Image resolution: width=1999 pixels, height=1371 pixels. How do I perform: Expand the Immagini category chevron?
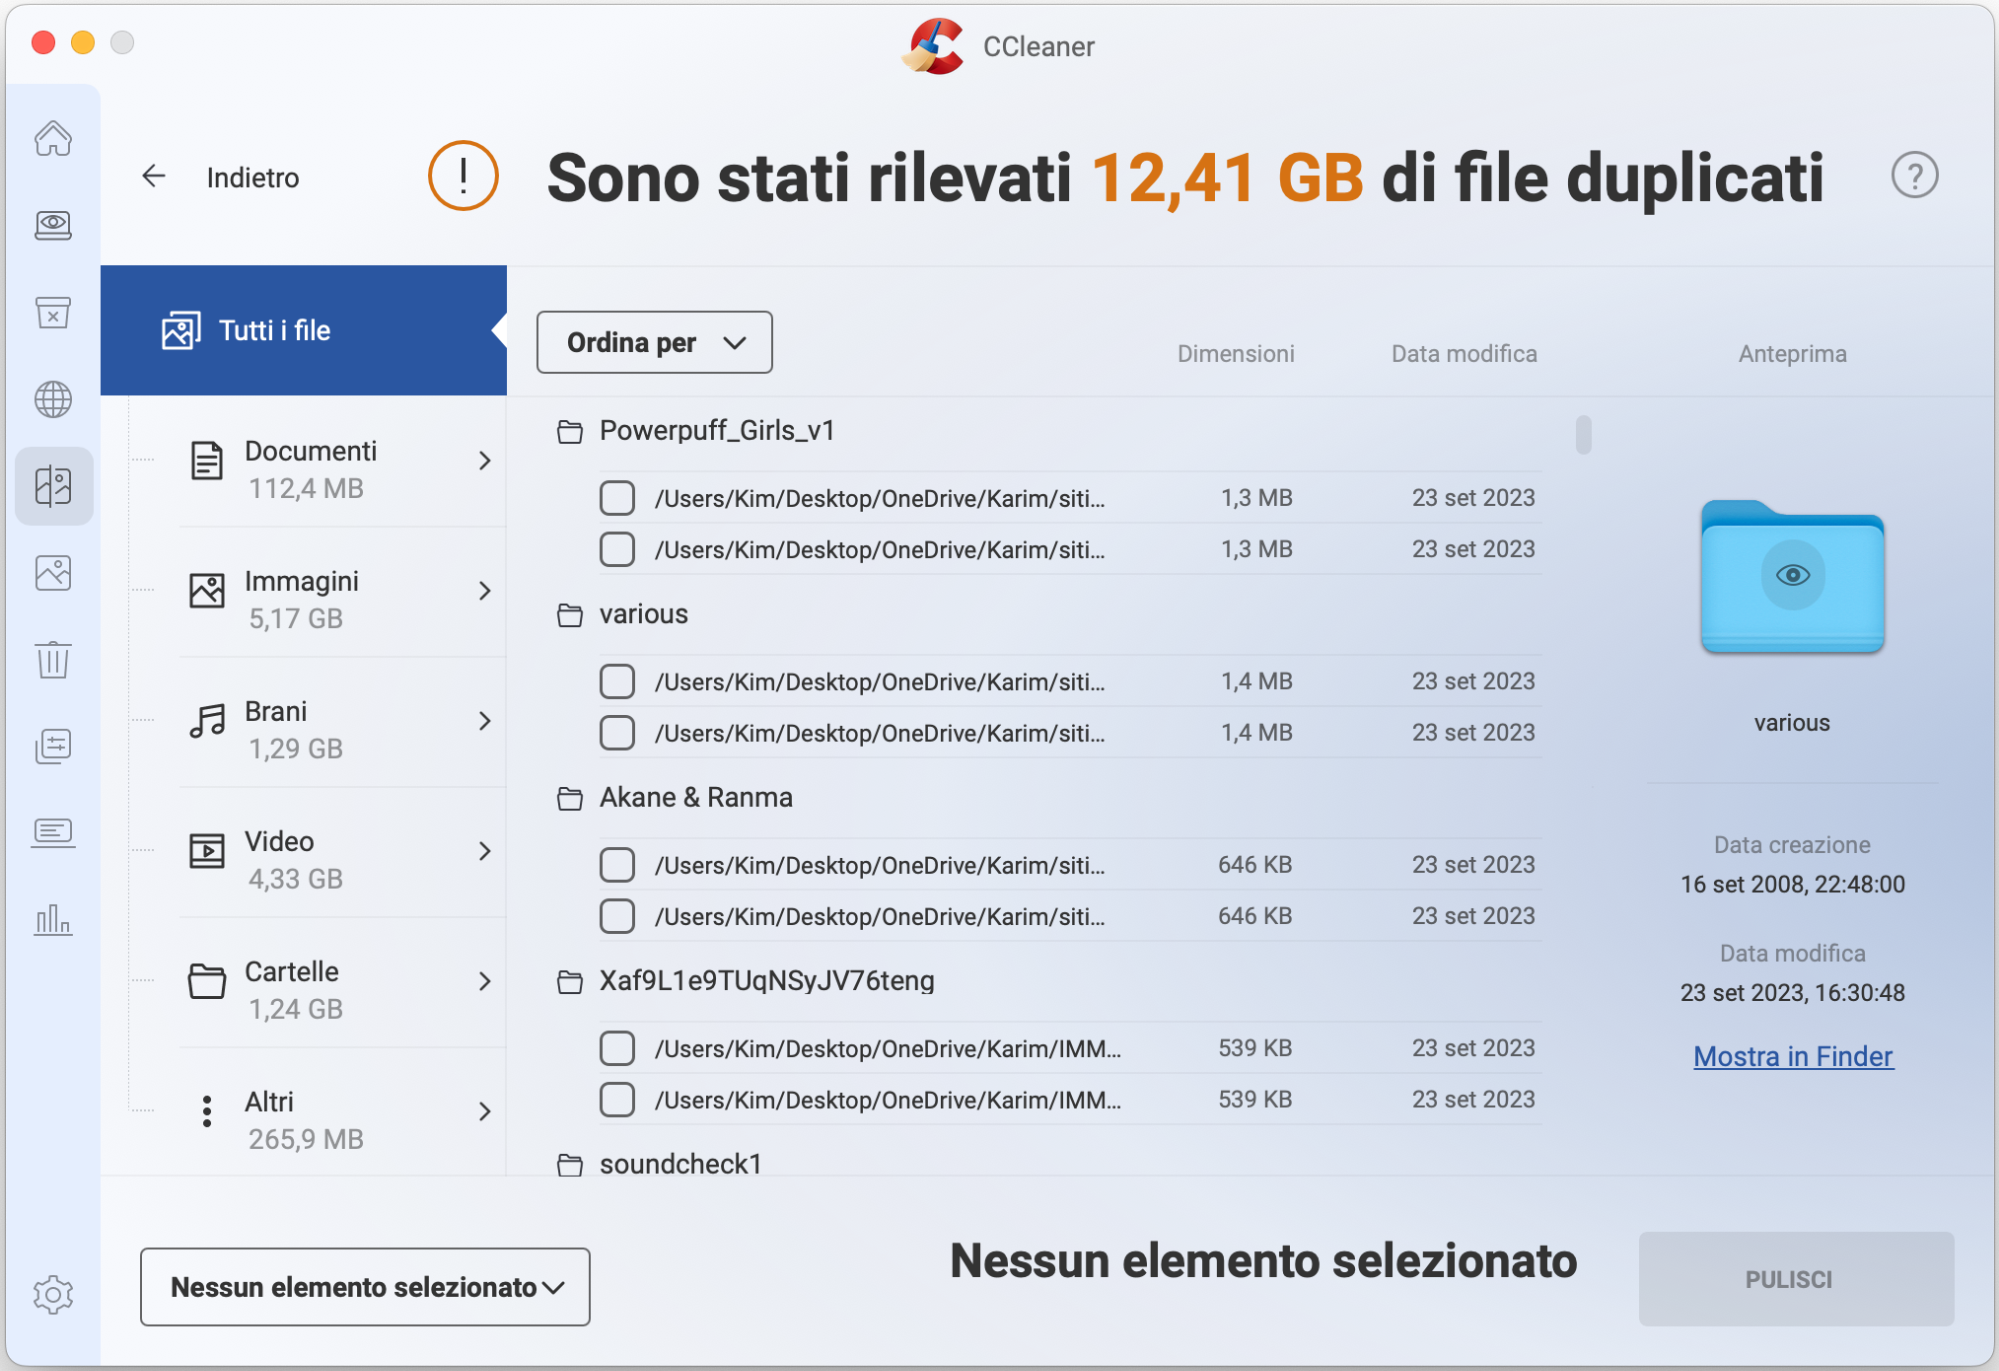click(485, 591)
